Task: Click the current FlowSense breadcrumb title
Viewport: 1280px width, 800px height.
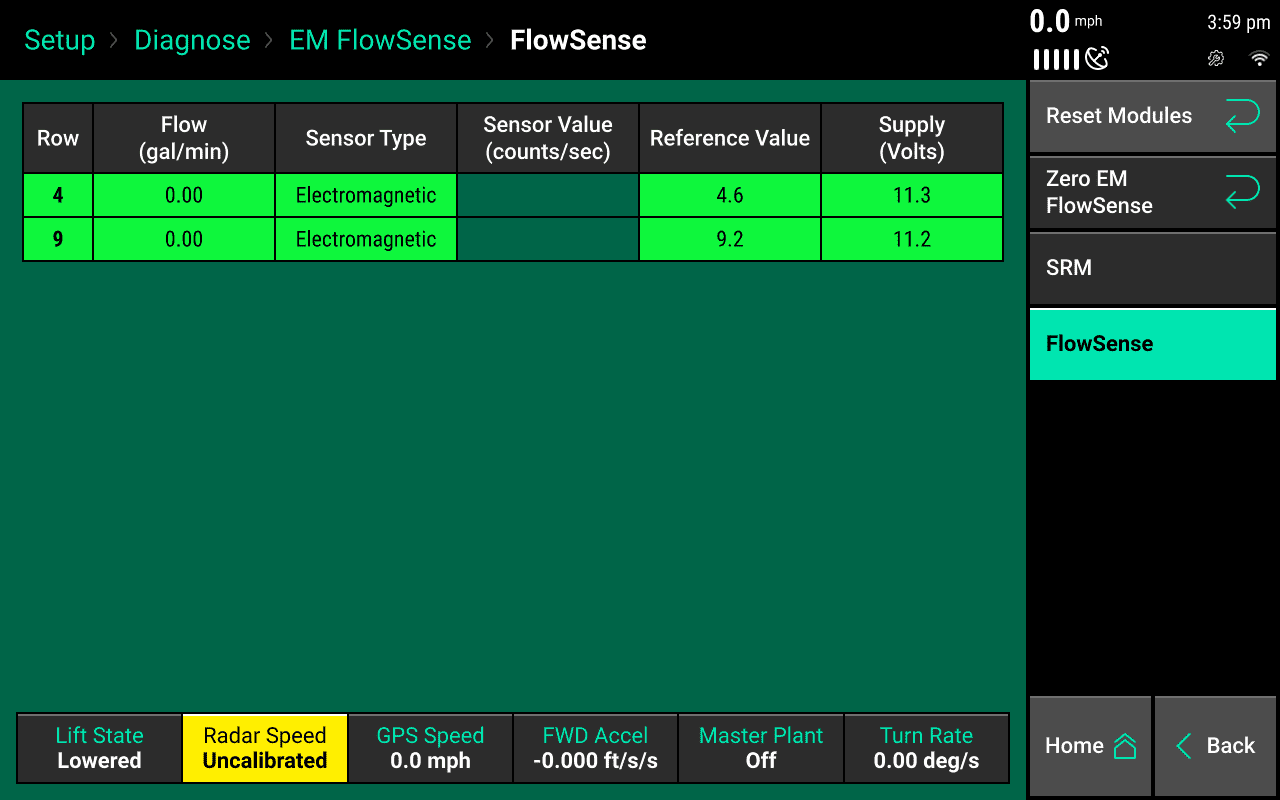Action: click(x=578, y=40)
